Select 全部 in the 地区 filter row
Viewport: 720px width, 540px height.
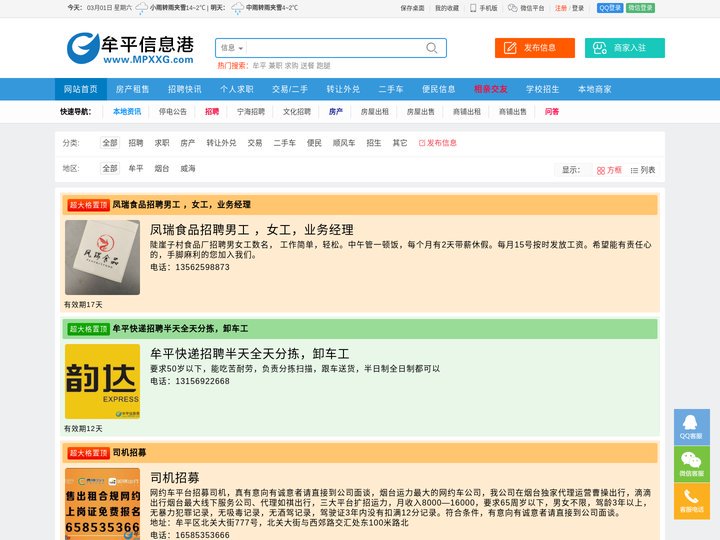click(110, 169)
